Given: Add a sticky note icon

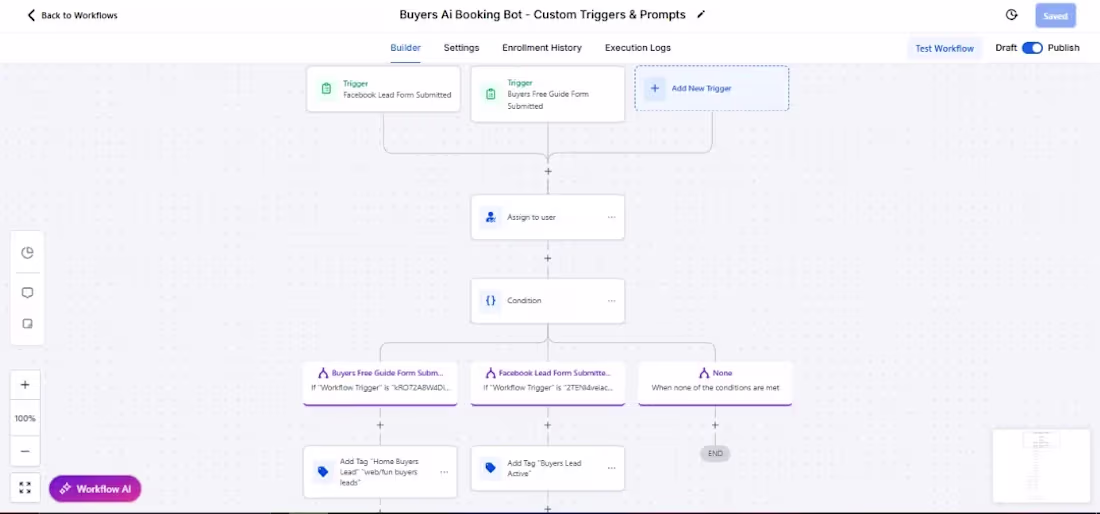Looking at the screenshot, I should point(27,324).
